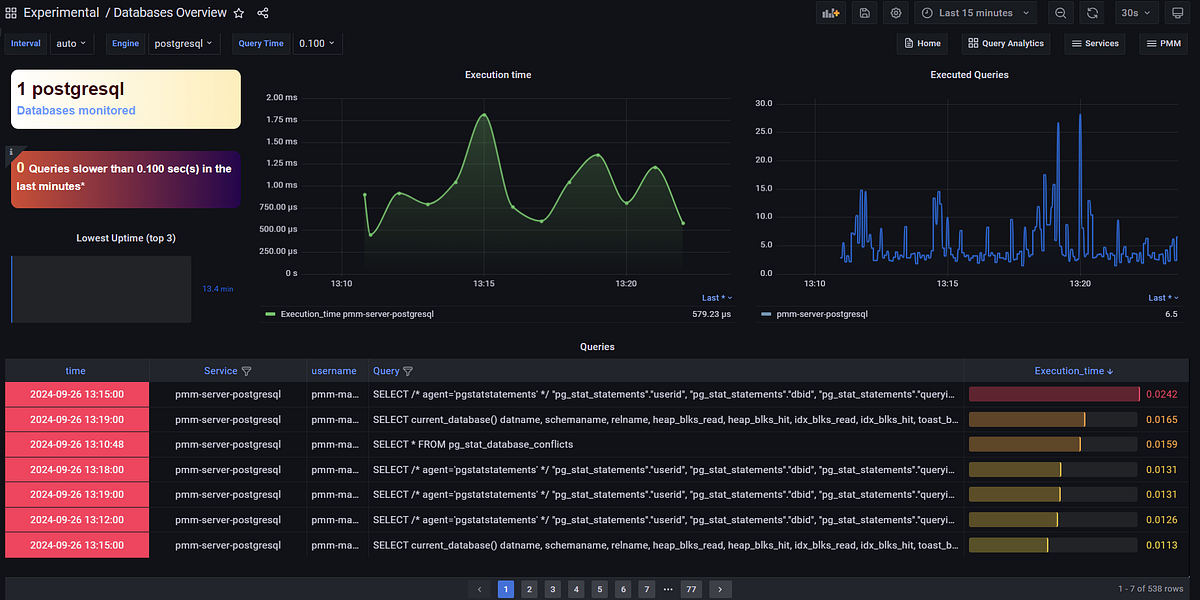
Task: Open the PMM link in the toolbar
Action: coord(1163,43)
